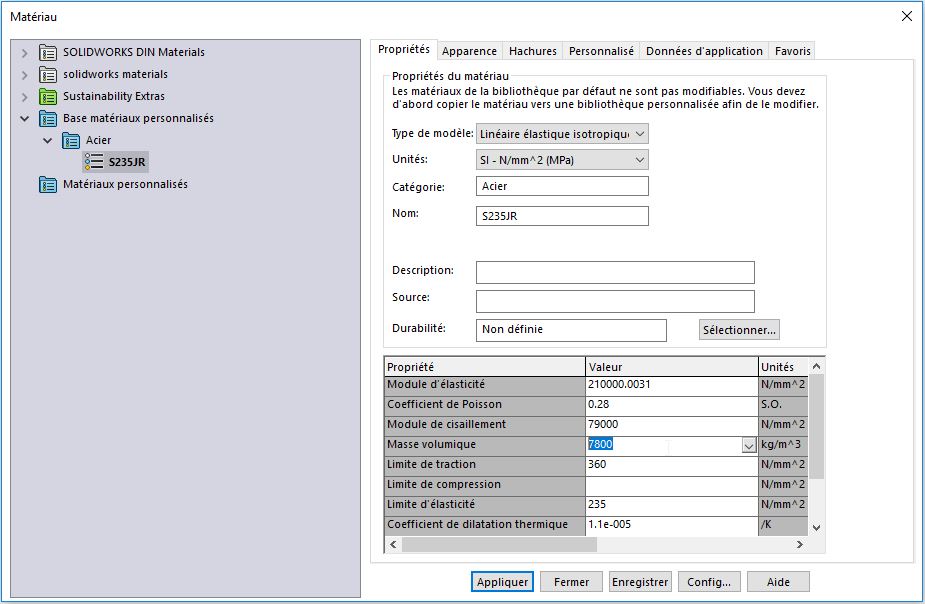Viewport: 925px width, 604px height.
Task: Click the SOLIDWORKS DIN Materials library icon
Action: point(48,52)
